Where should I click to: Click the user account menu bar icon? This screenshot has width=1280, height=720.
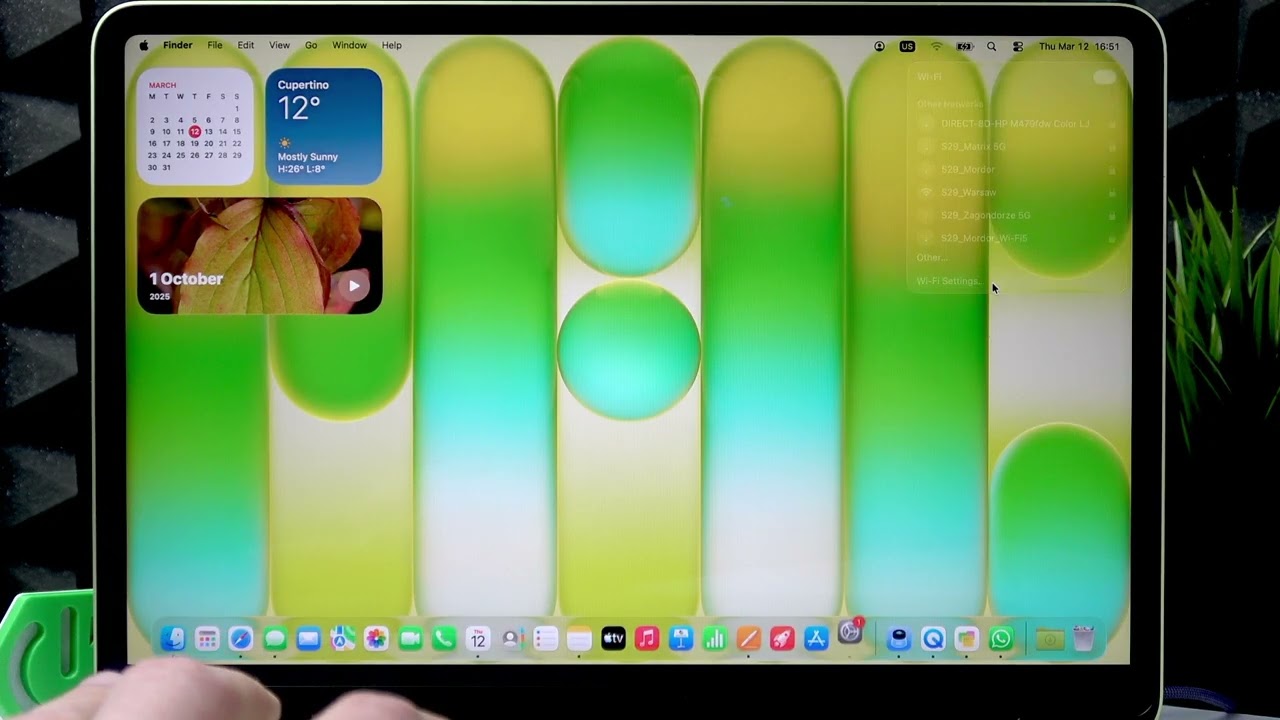pyautogui.click(x=879, y=46)
